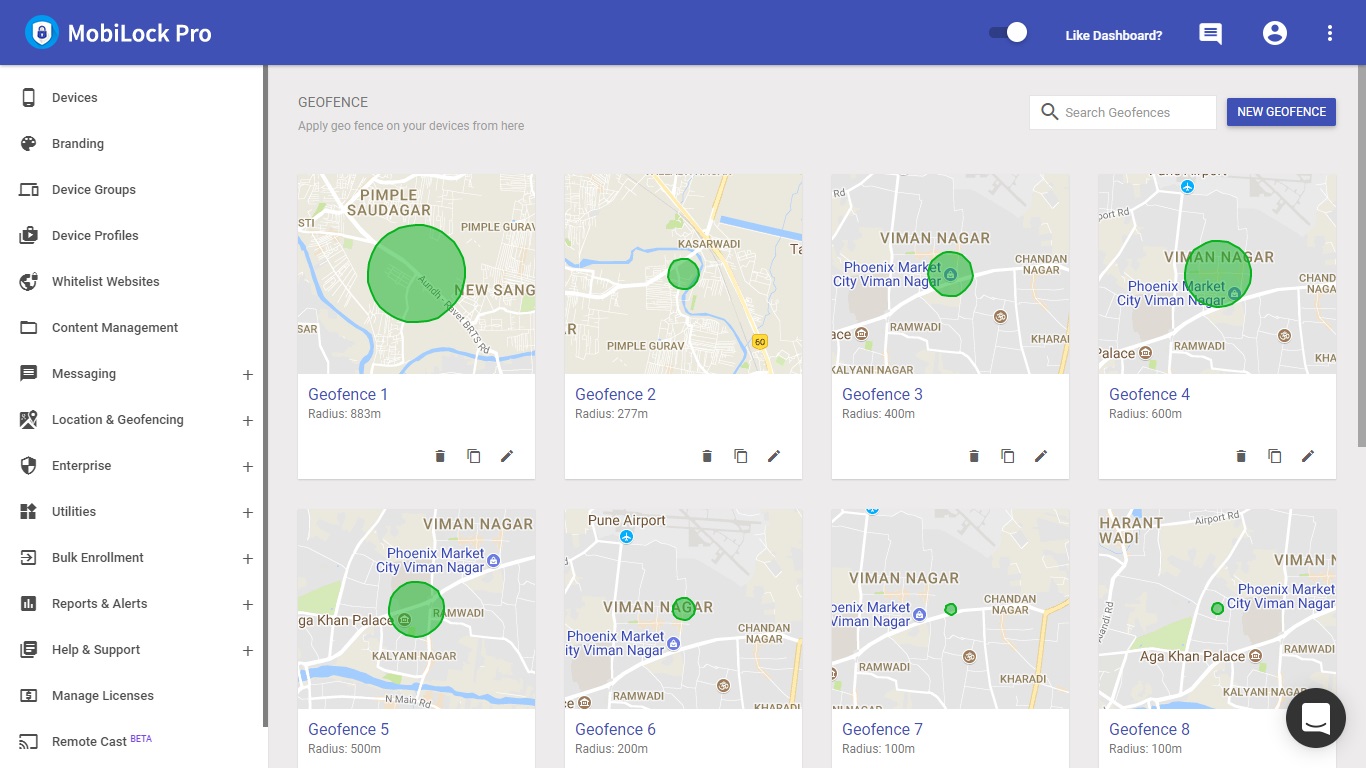Open the three-dot more options menu
The width and height of the screenshot is (1366, 768).
(x=1329, y=33)
